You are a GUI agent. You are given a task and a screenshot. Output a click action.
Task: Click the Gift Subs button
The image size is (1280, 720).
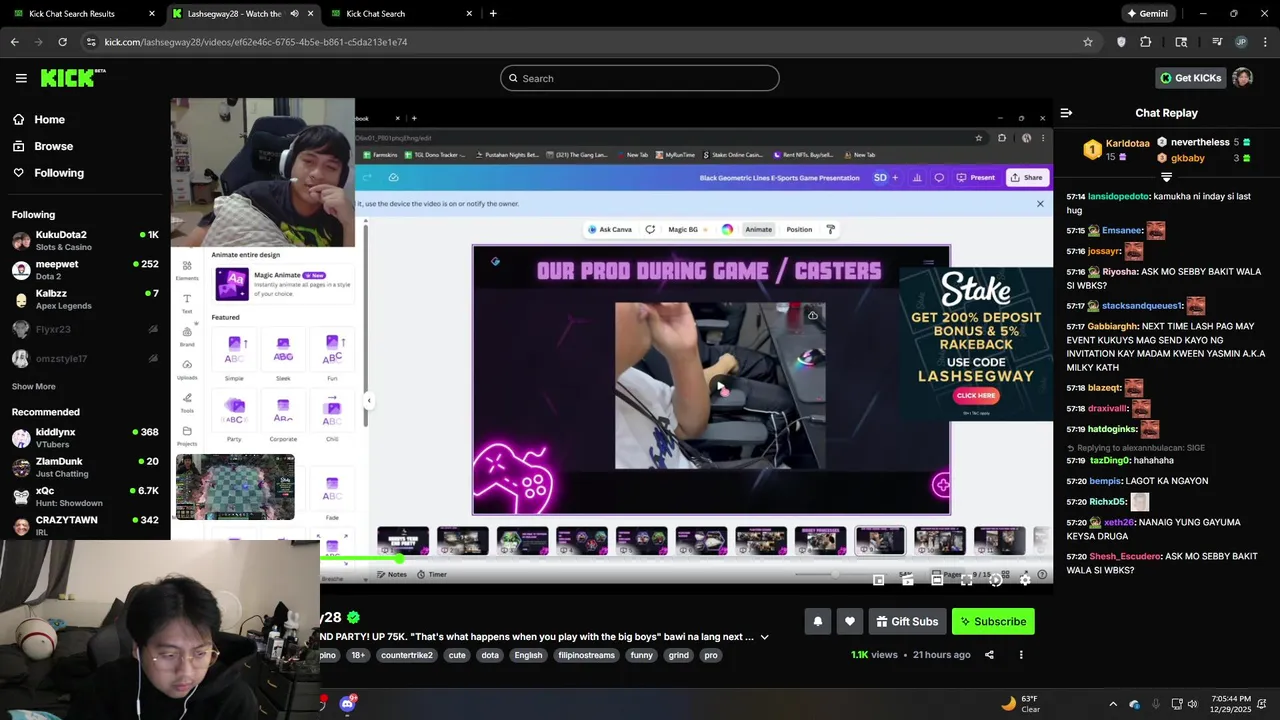(907, 621)
